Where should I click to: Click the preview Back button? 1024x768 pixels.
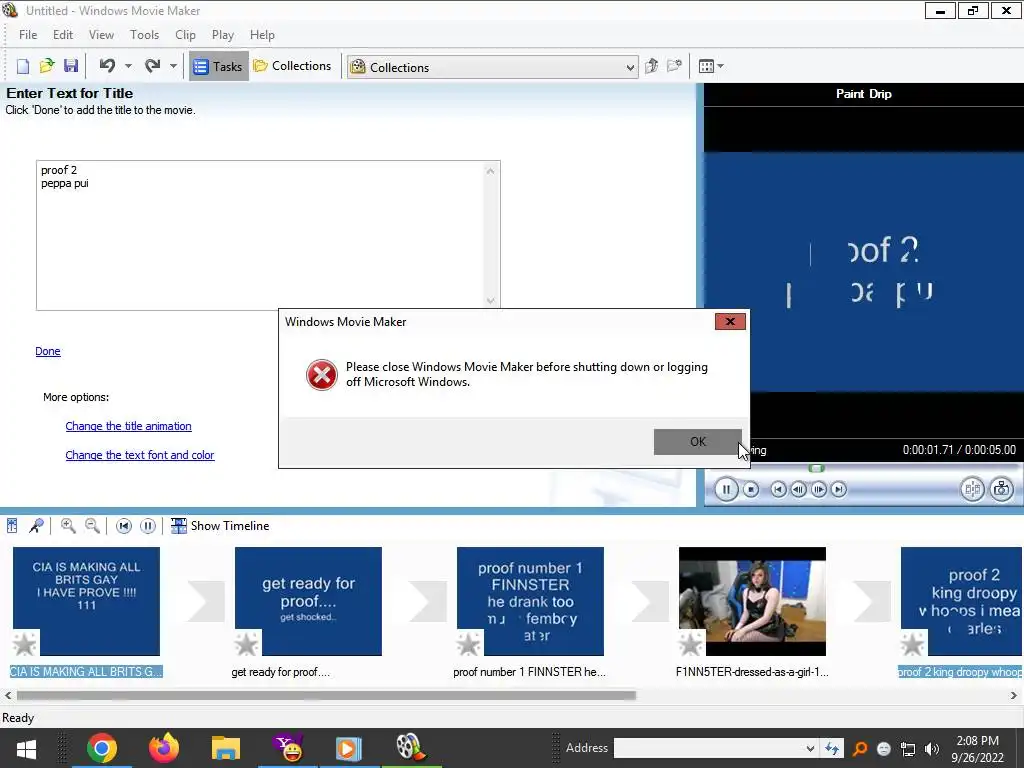[778, 489]
